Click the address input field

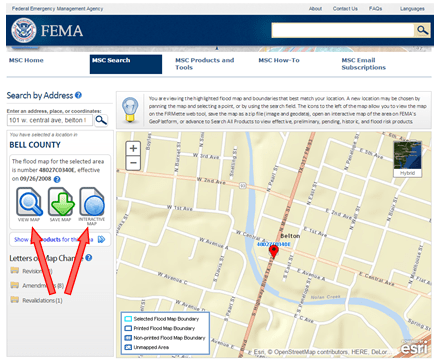(x=50, y=120)
